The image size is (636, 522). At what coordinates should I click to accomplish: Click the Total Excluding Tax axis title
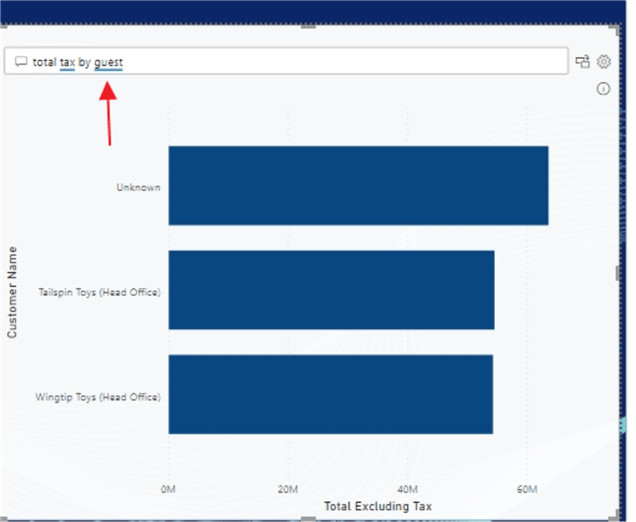coord(378,506)
